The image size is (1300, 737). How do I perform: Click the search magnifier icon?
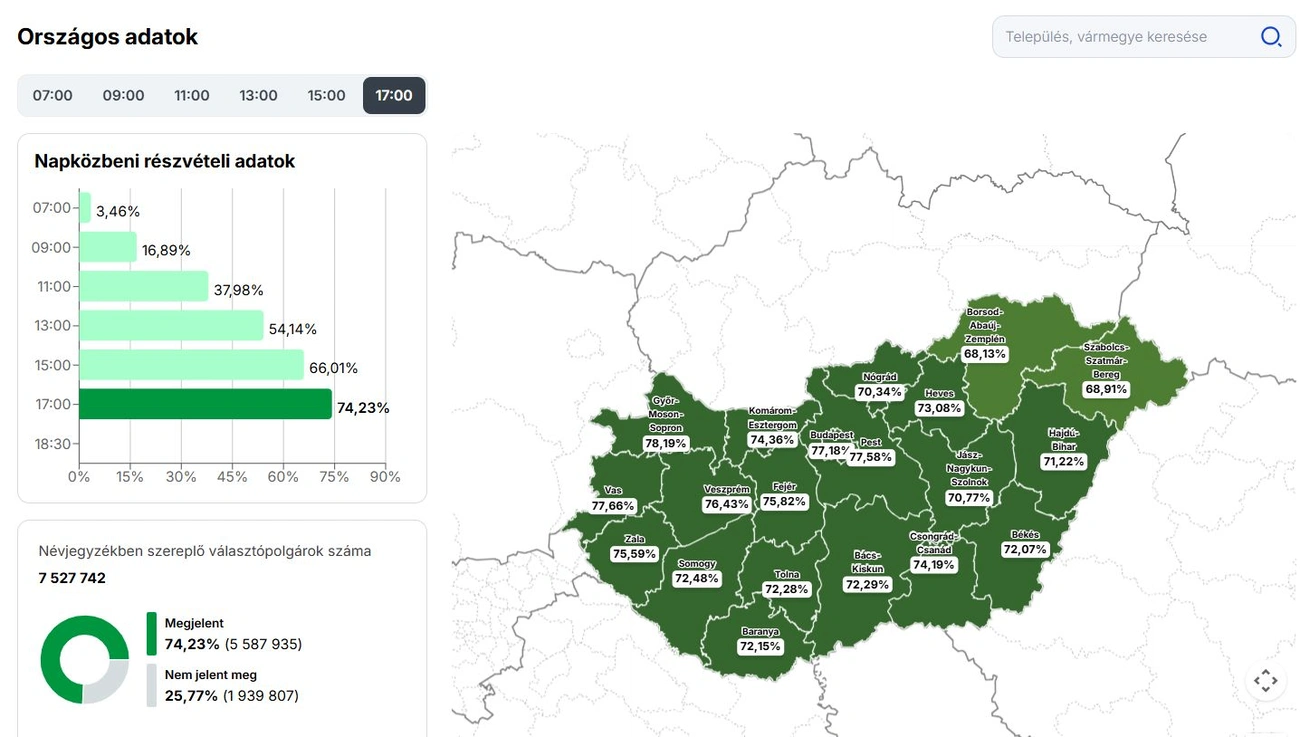point(1270,37)
